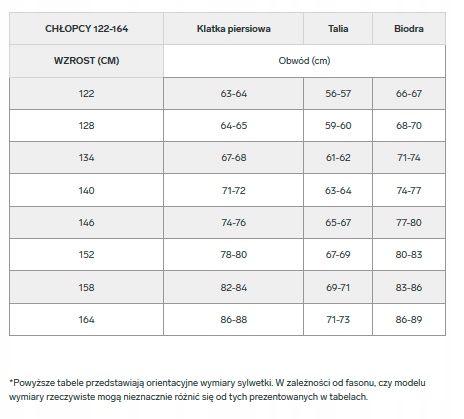Select the height 128 cell

pyautogui.click(x=87, y=125)
